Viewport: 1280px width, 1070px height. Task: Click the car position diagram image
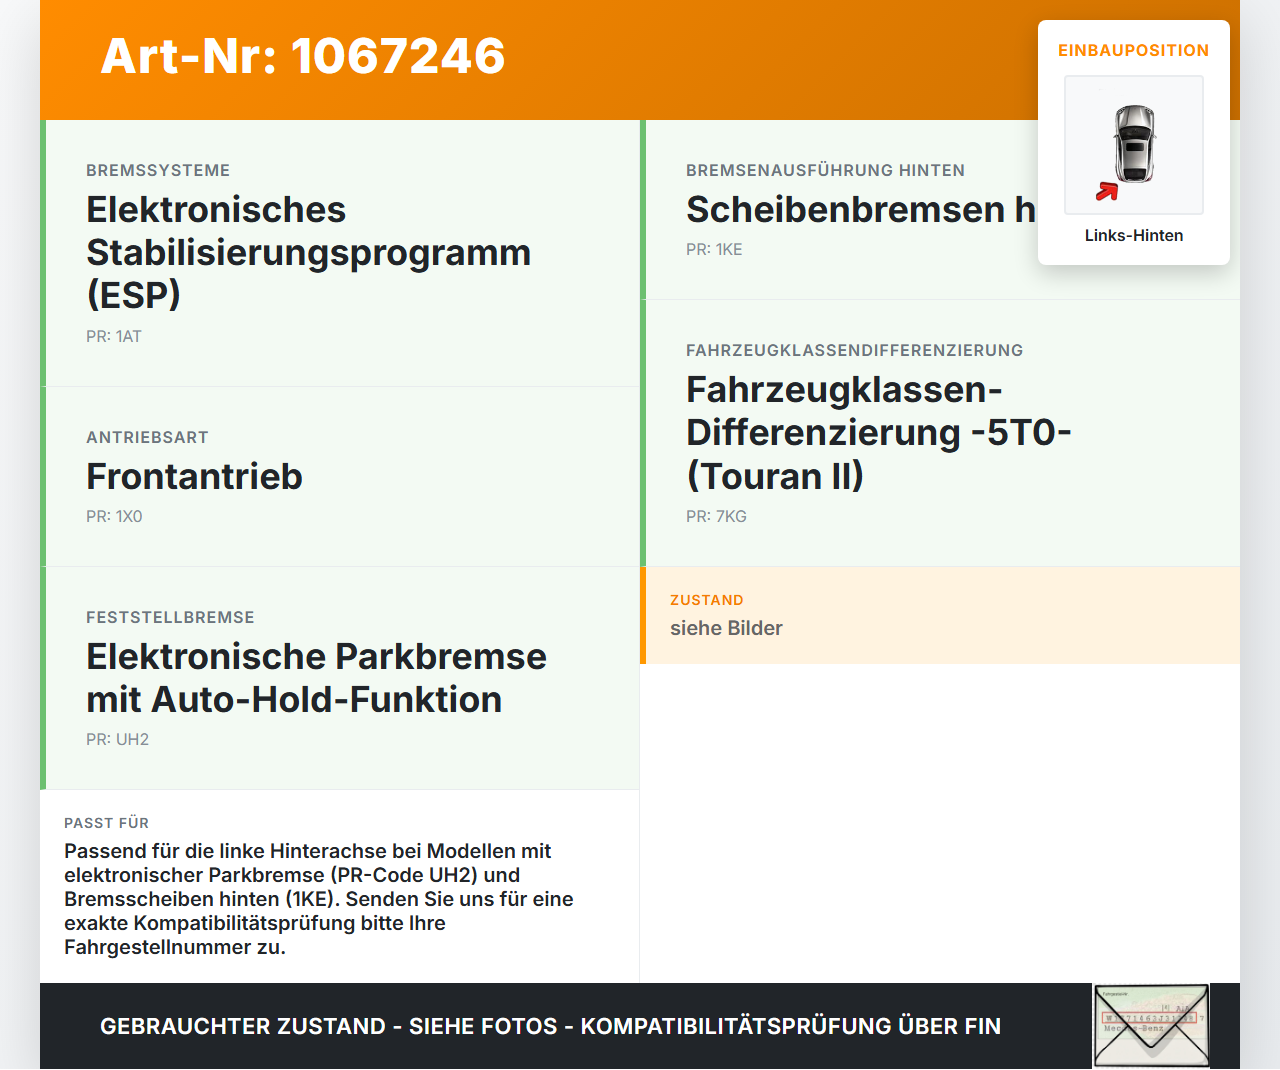click(x=1134, y=145)
